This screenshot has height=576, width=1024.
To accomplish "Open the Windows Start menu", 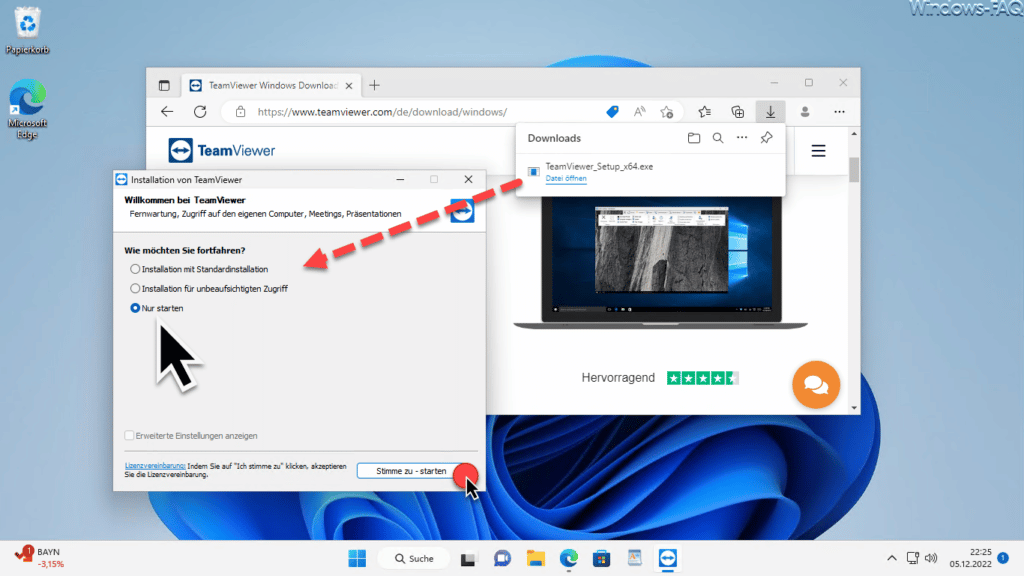I will click(x=357, y=558).
